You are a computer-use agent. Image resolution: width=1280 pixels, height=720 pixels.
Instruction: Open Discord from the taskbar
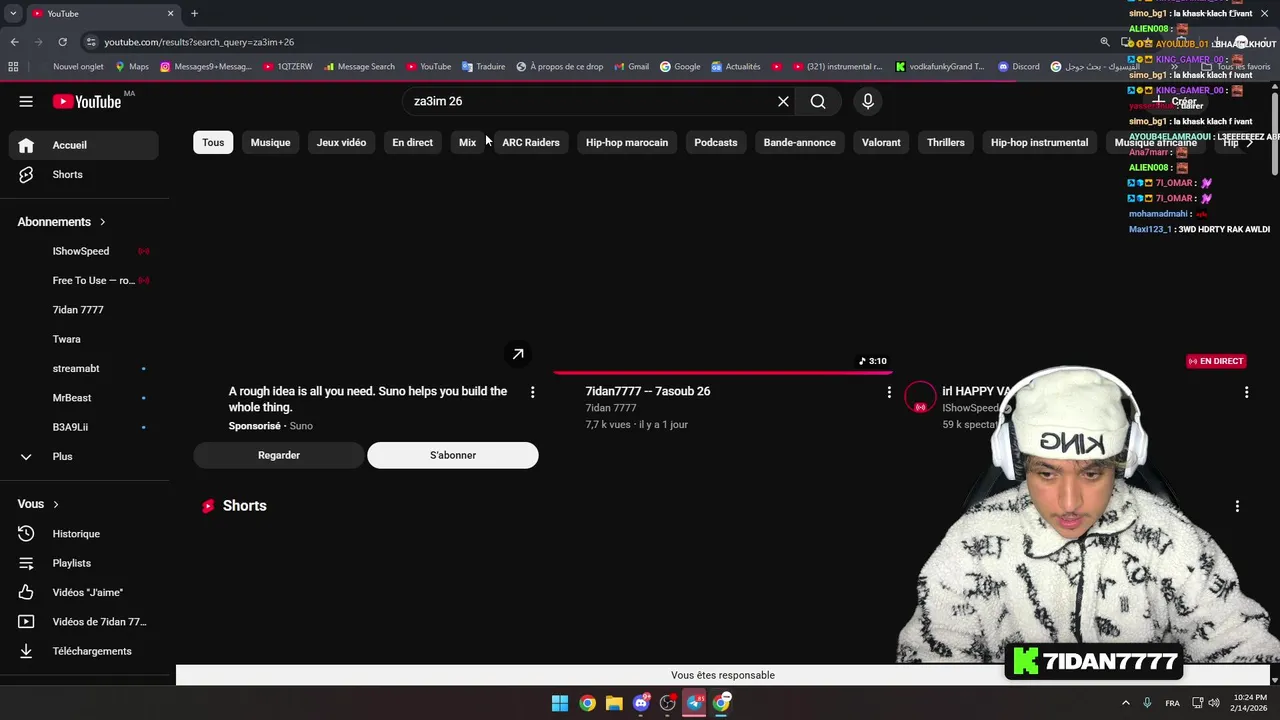[641, 703]
